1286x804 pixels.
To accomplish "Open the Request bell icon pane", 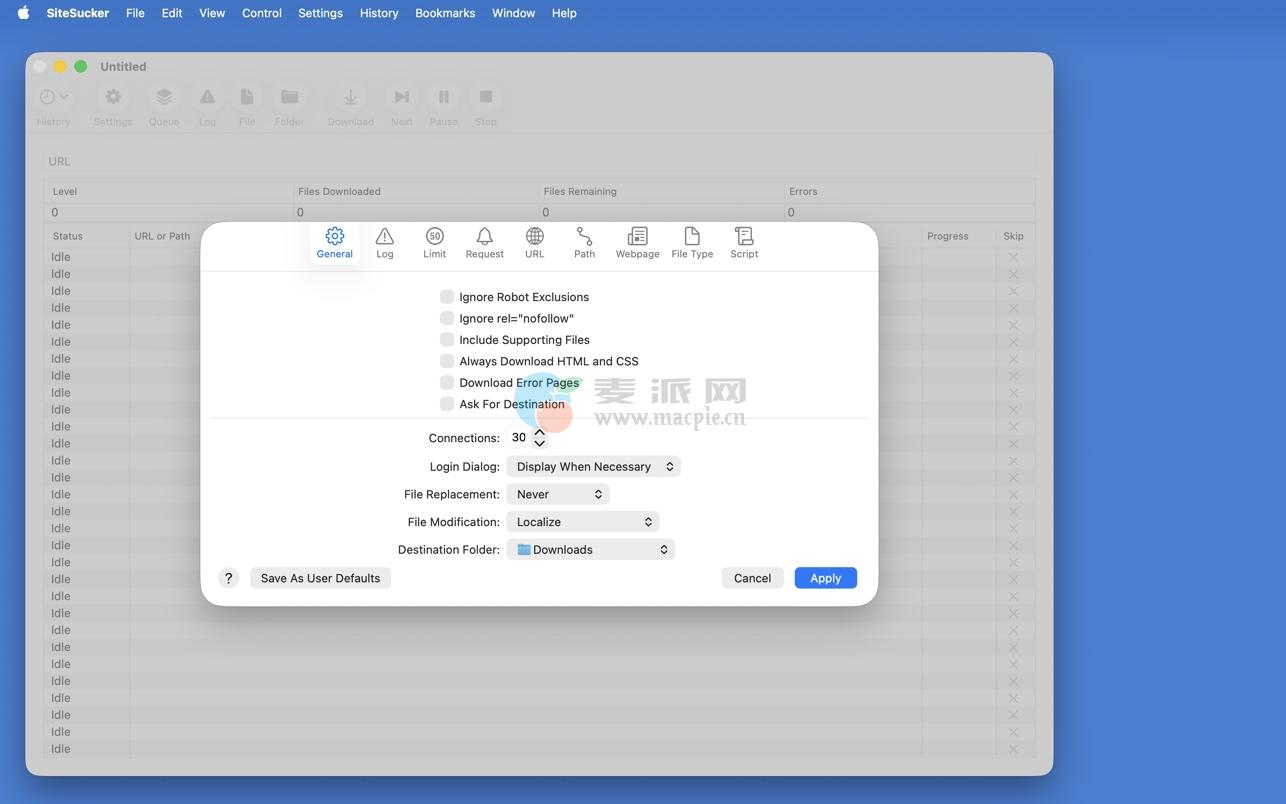I will (x=484, y=242).
